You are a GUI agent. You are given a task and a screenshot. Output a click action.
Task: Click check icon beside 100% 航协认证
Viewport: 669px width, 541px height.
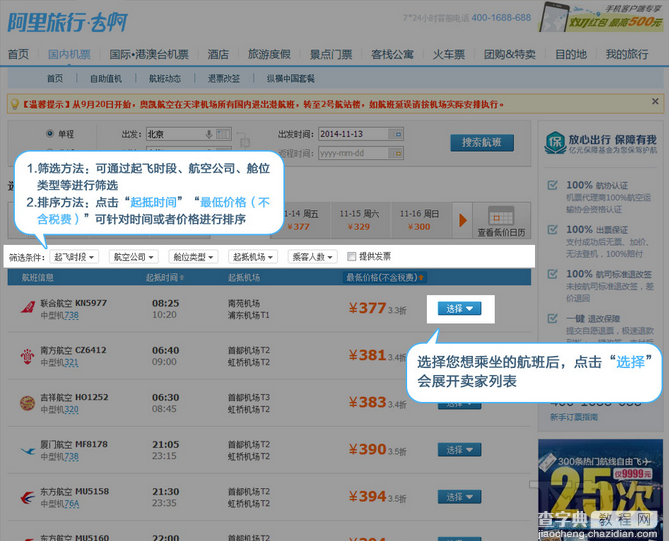point(553,185)
